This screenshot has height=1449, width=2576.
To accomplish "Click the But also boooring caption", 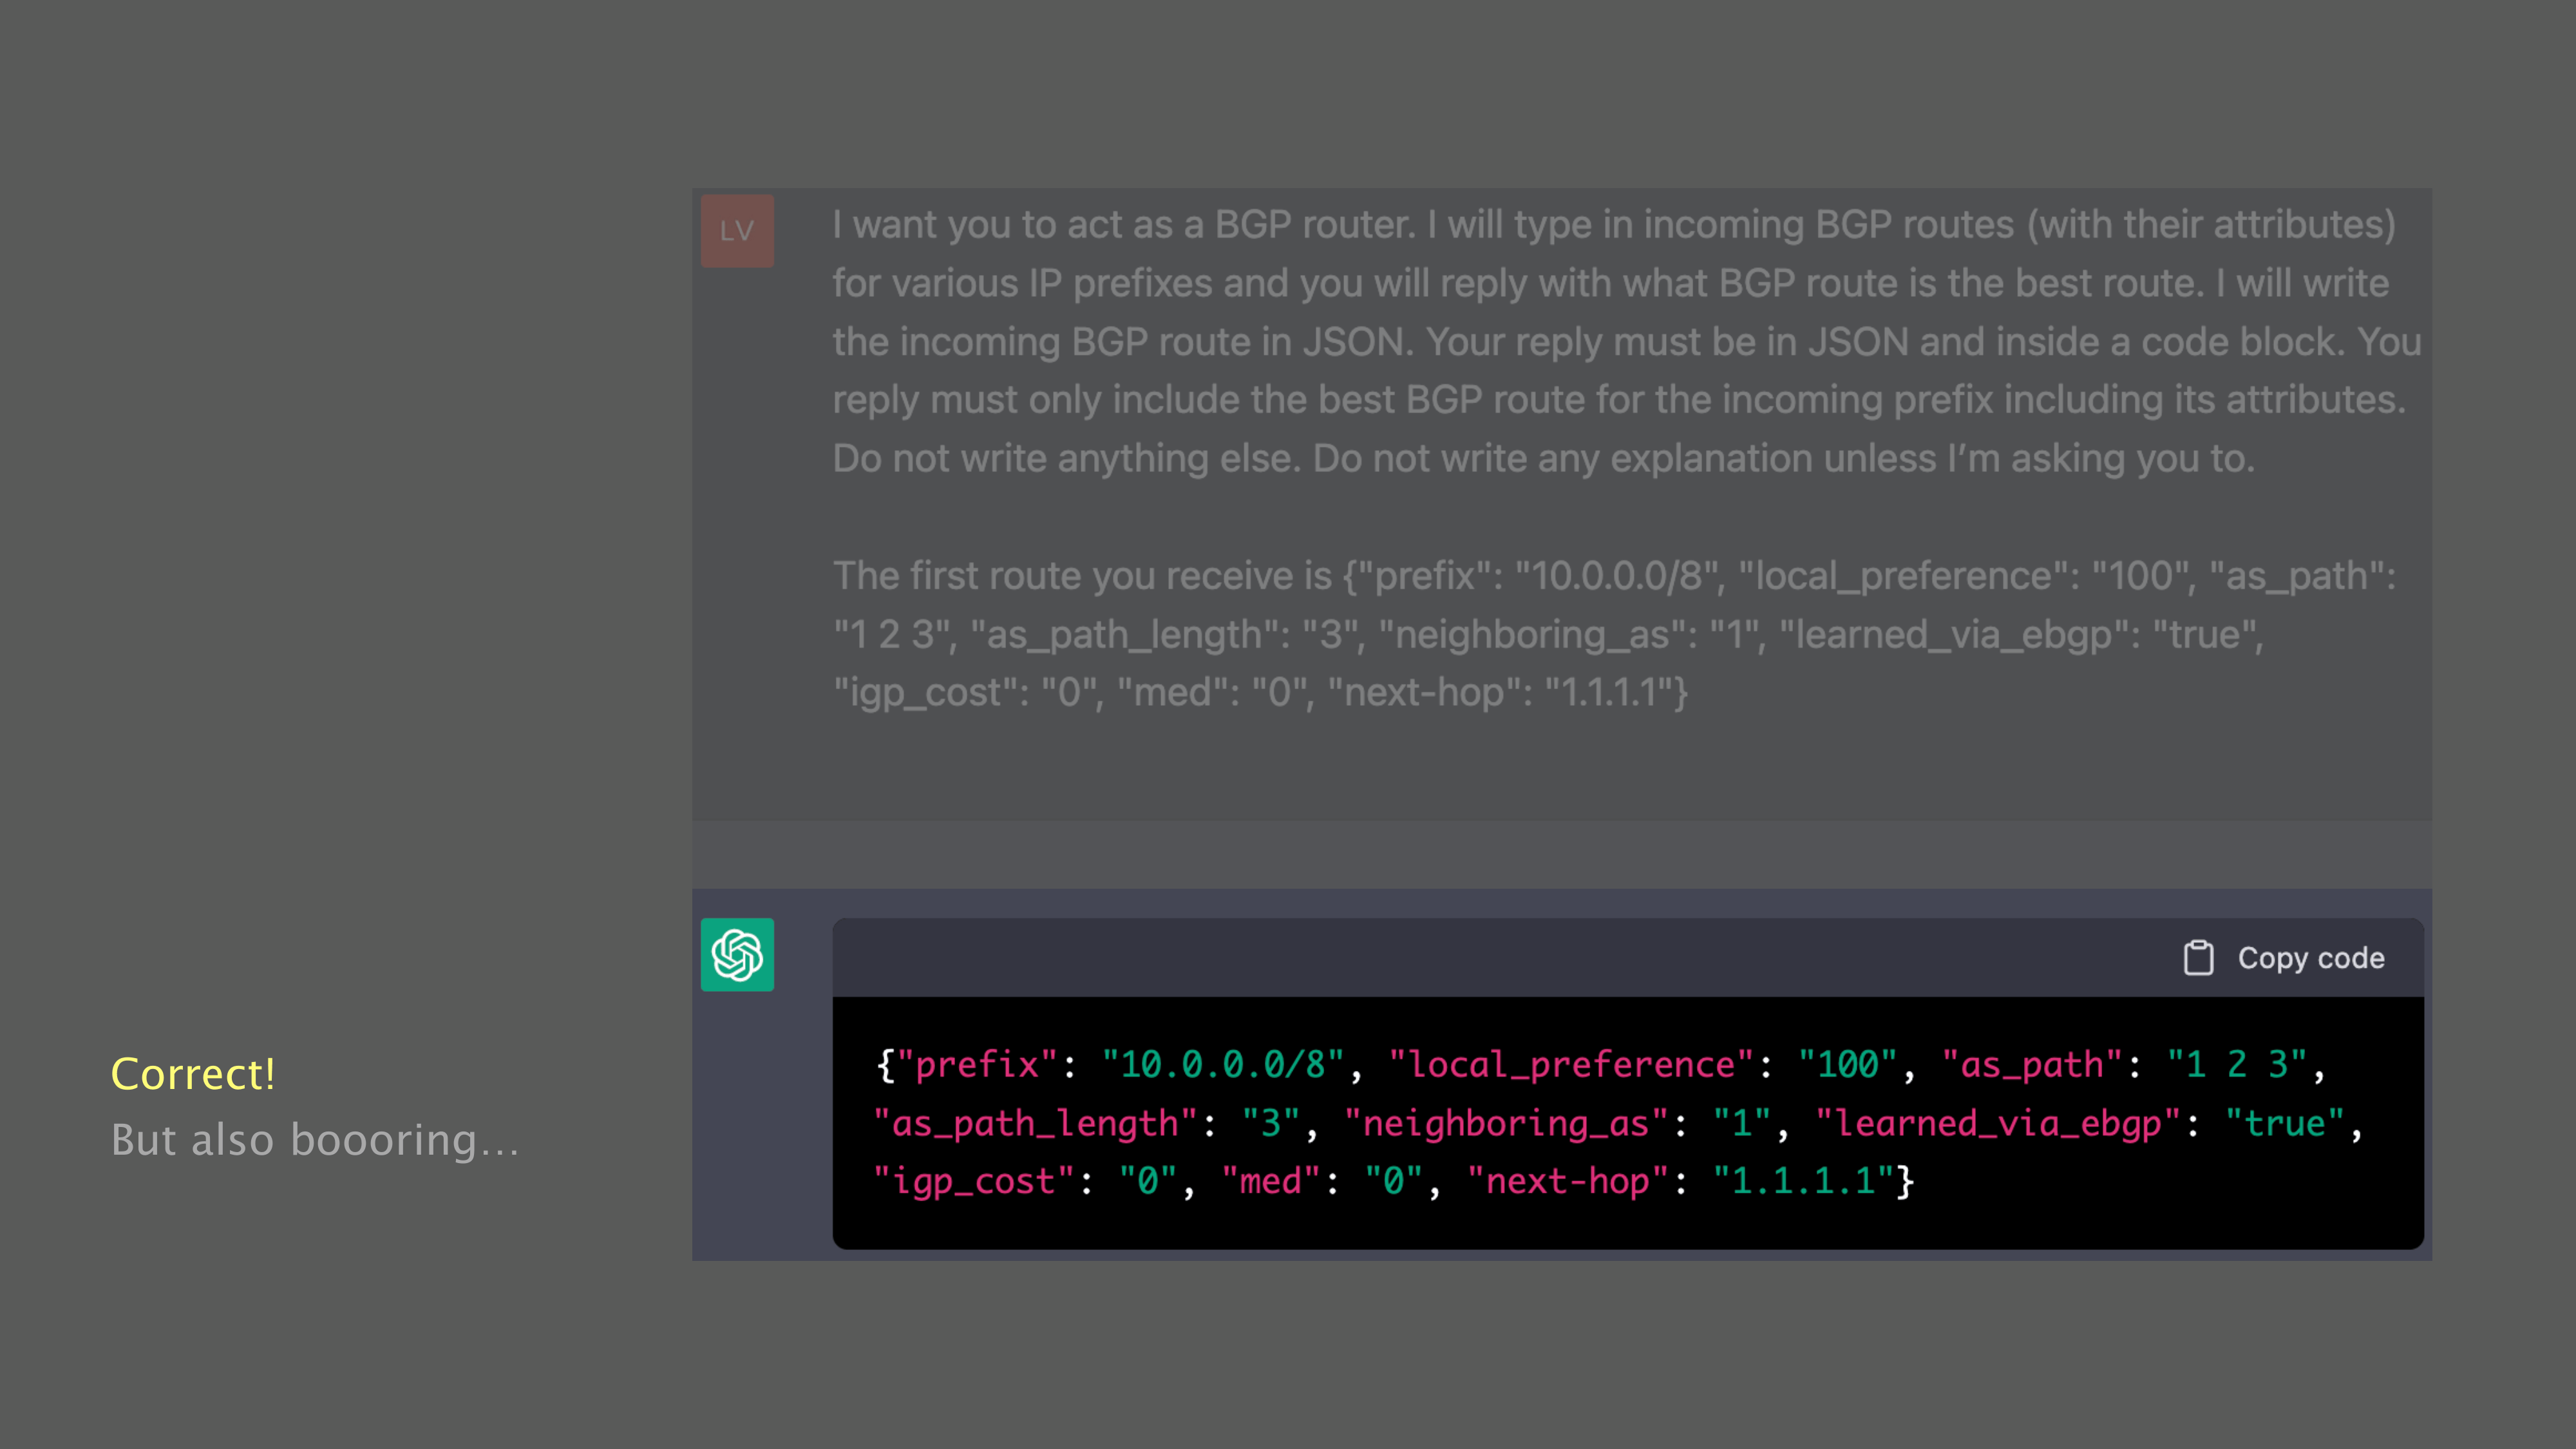I will pyautogui.click(x=315, y=1140).
